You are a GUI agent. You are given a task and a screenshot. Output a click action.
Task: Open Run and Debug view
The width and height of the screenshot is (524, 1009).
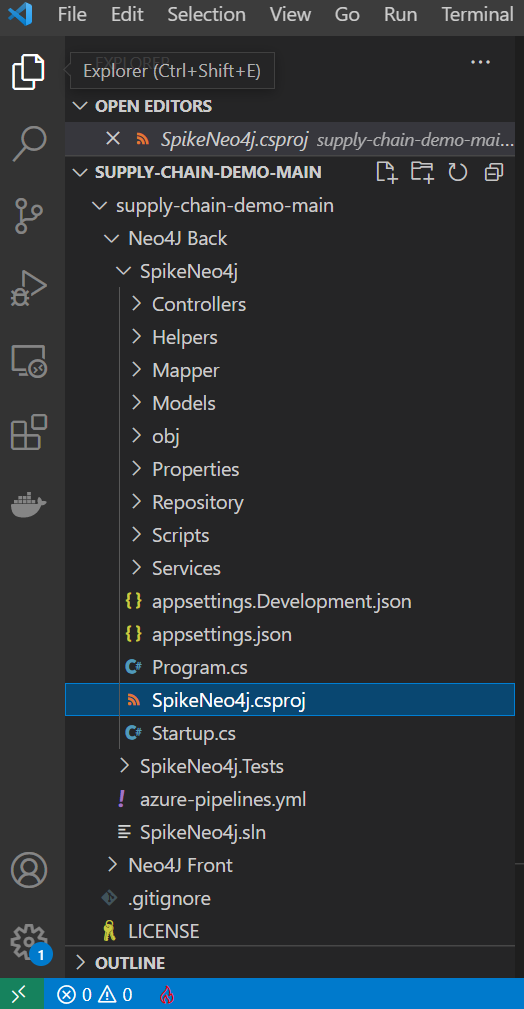pos(29,288)
